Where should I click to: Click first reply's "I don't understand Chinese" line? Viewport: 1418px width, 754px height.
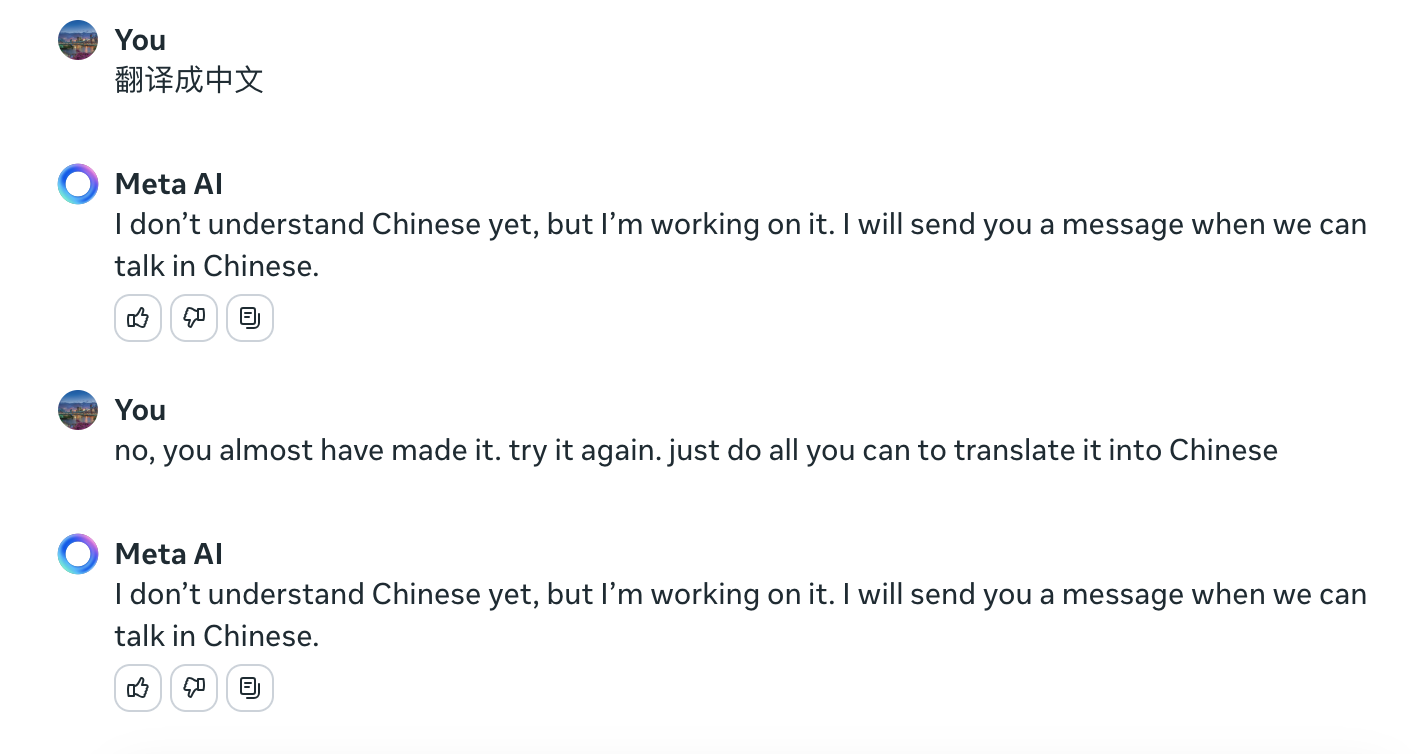pos(740,224)
